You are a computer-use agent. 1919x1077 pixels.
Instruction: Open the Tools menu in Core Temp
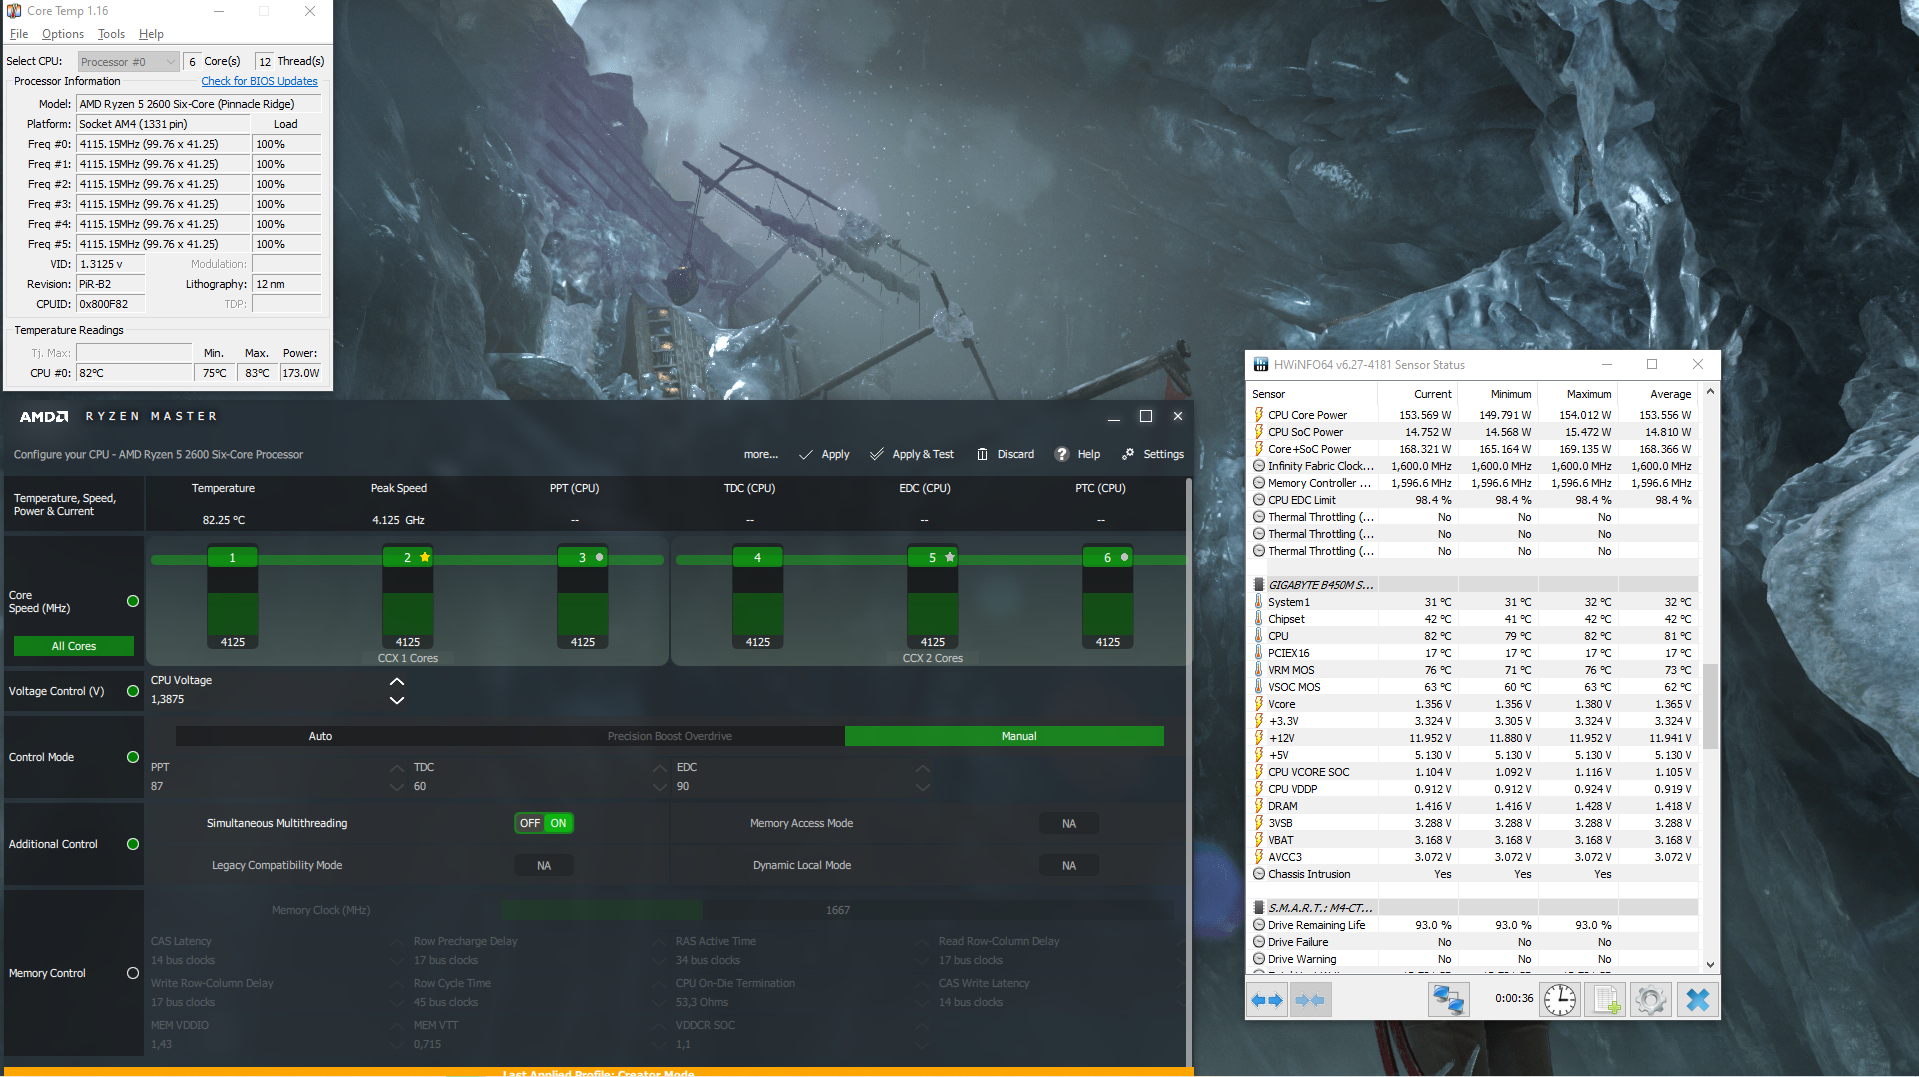pyautogui.click(x=111, y=34)
